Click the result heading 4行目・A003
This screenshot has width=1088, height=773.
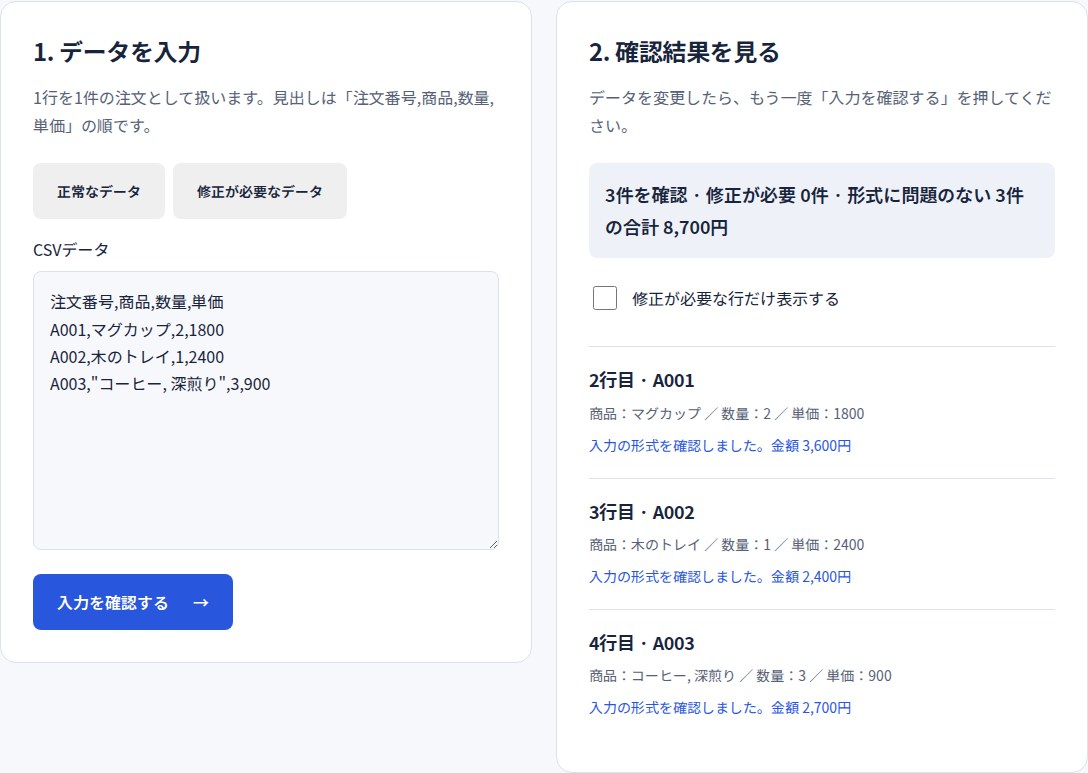click(x=642, y=643)
